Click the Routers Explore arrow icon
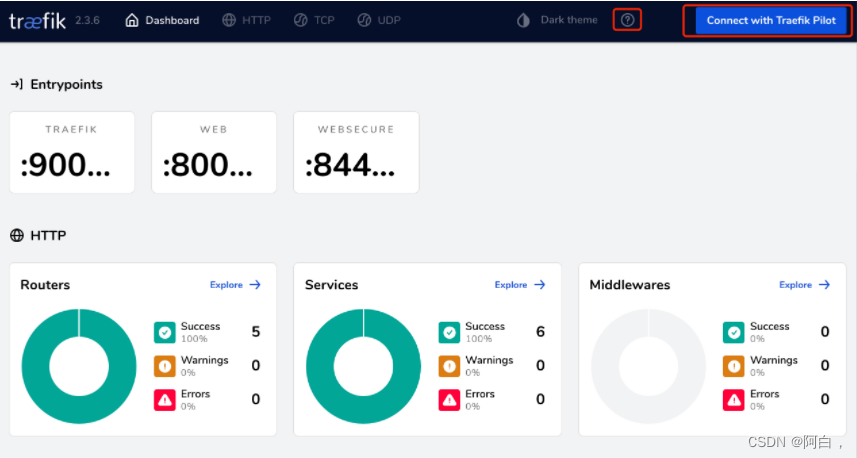 [x=255, y=285]
